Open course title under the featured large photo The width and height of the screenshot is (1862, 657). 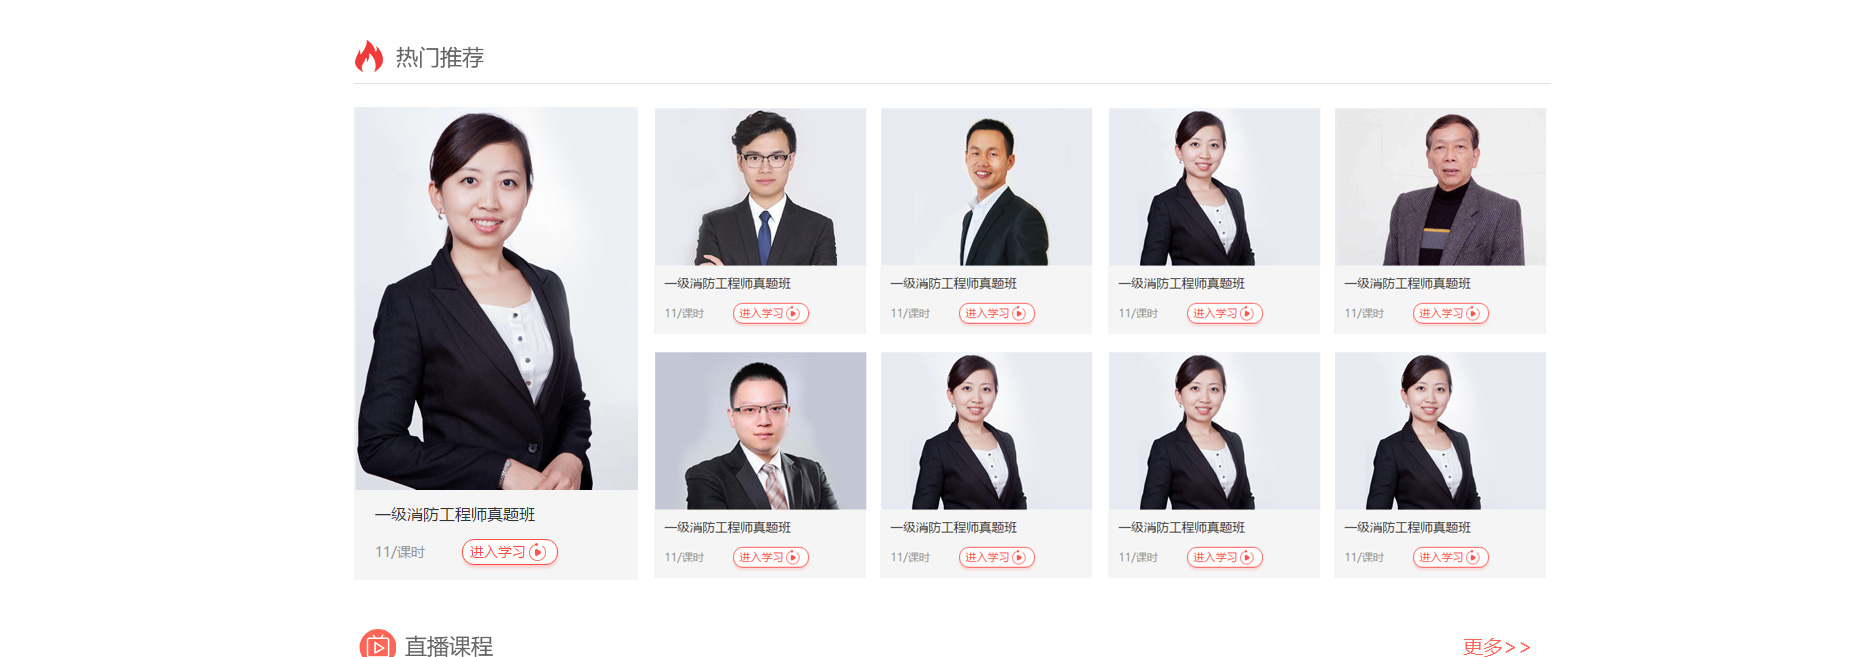pos(455,514)
